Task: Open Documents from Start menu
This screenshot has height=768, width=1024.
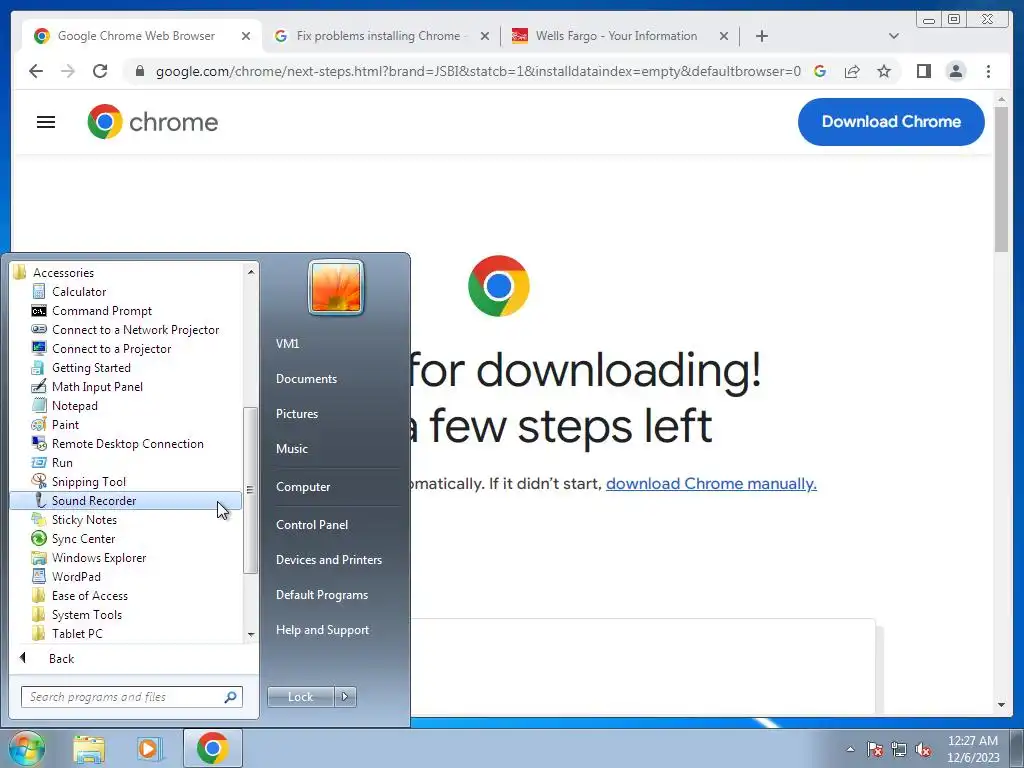Action: [x=306, y=379]
